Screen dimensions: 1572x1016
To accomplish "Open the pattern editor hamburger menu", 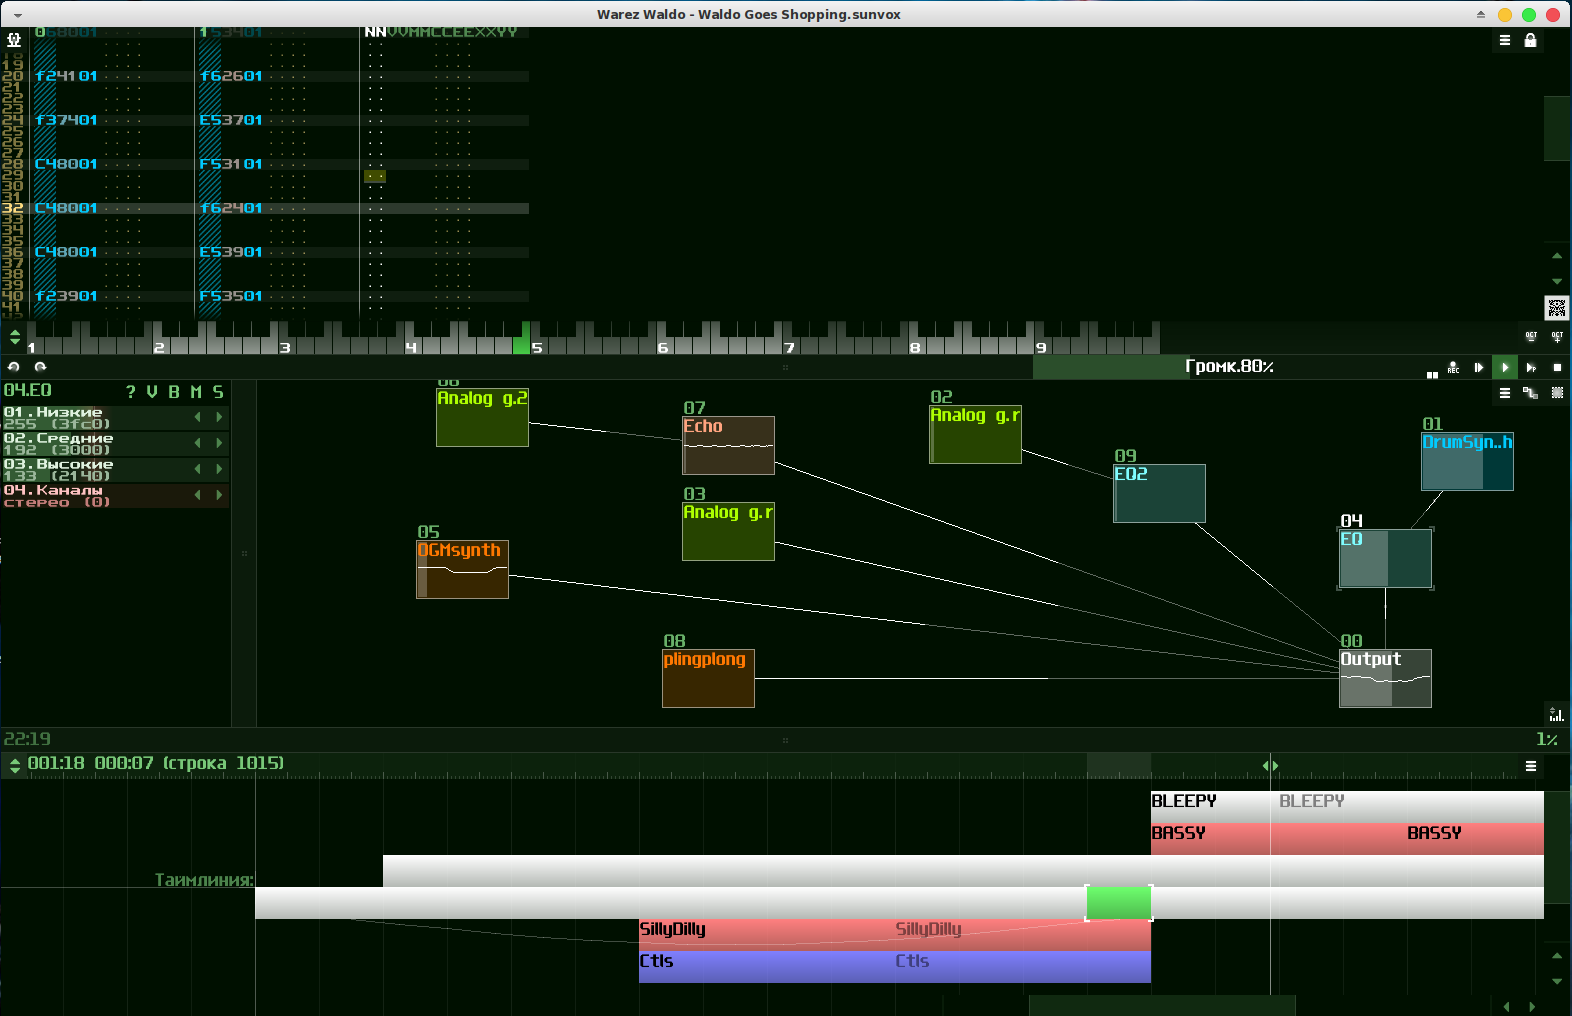I will point(1504,40).
